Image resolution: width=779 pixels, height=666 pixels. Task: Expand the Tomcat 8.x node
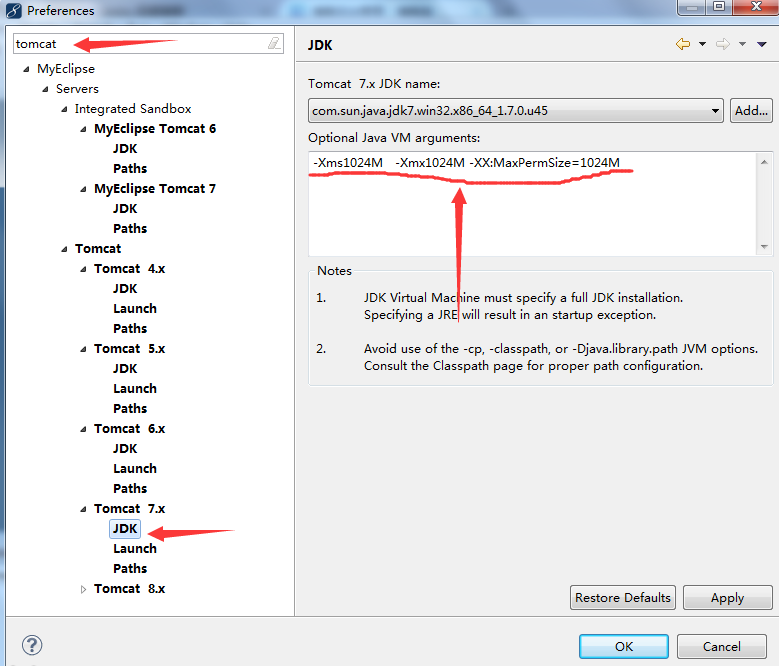pos(83,589)
